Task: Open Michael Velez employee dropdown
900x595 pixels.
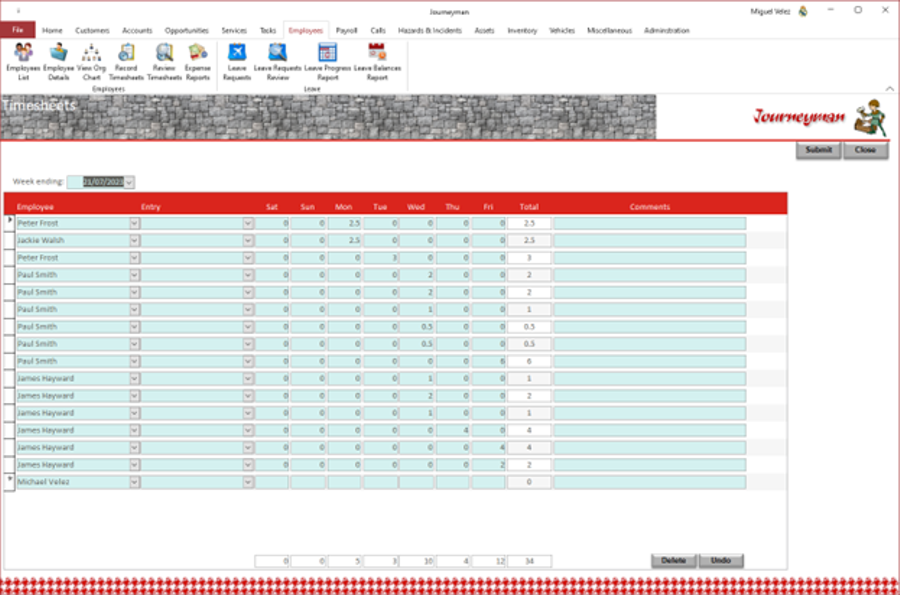Action: (x=134, y=482)
